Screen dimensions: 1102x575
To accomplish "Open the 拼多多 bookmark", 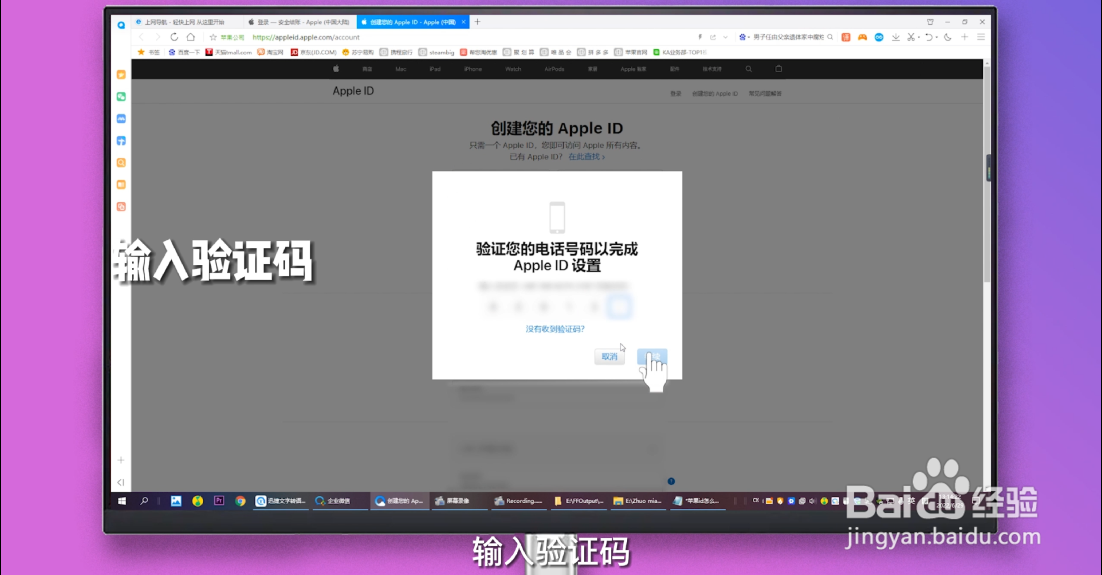I will tap(593, 52).
